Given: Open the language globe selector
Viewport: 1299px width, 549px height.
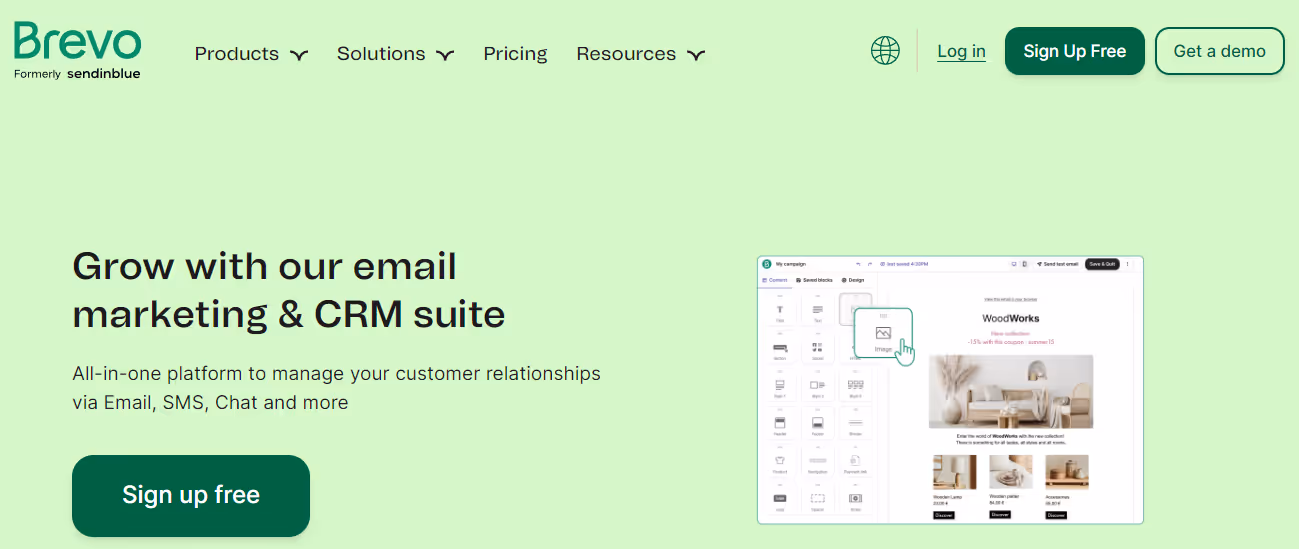Looking at the screenshot, I should tap(885, 51).
